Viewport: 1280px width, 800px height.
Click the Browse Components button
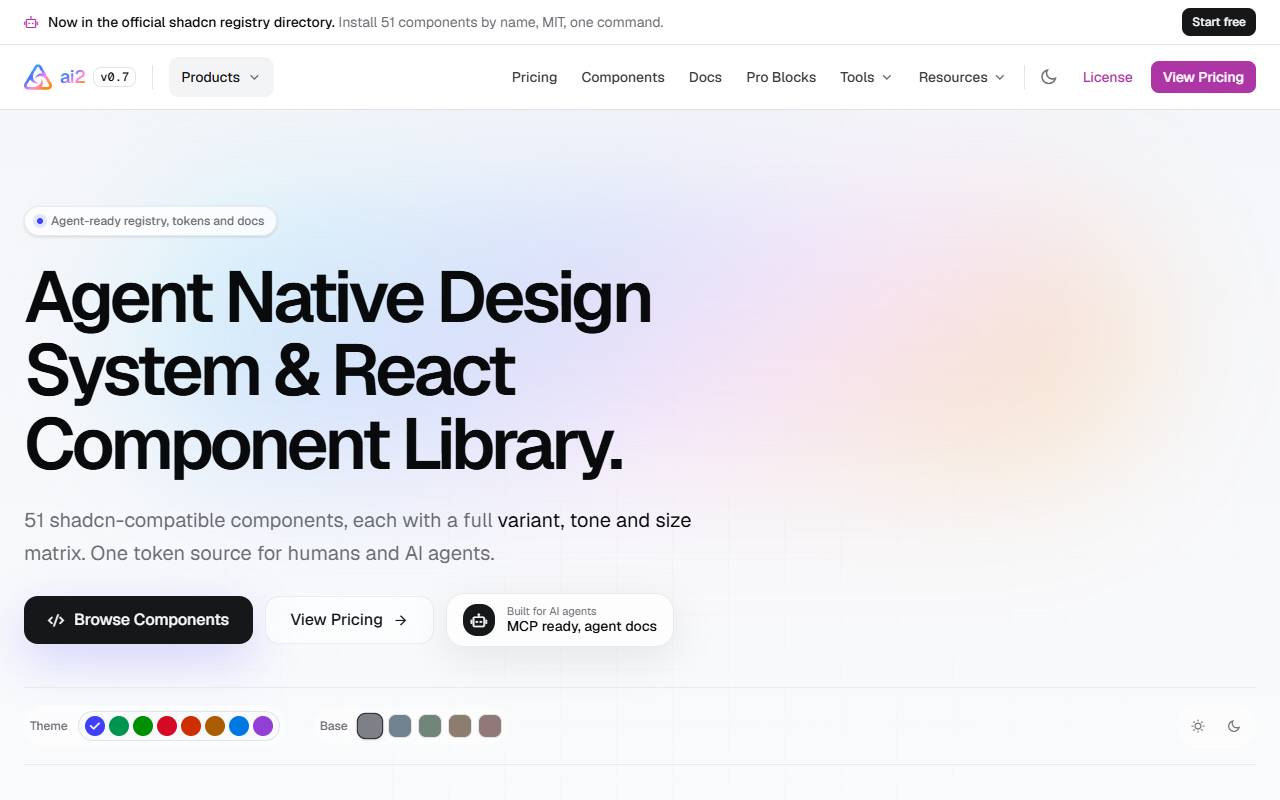pyautogui.click(x=139, y=620)
